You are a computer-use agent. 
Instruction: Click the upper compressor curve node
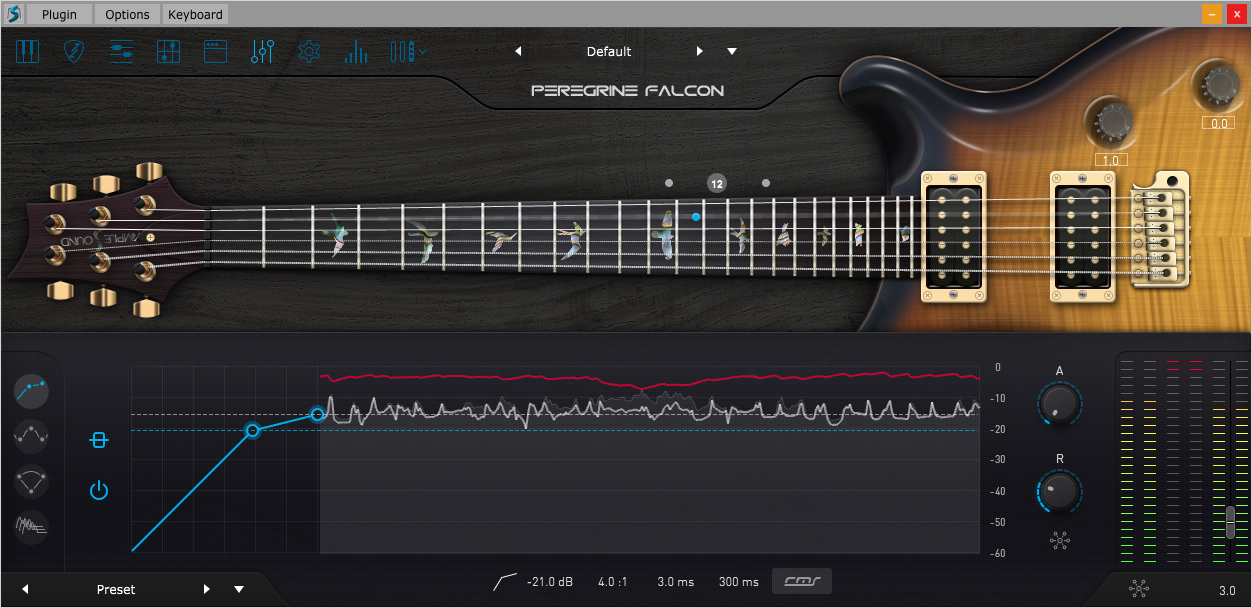click(x=318, y=414)
